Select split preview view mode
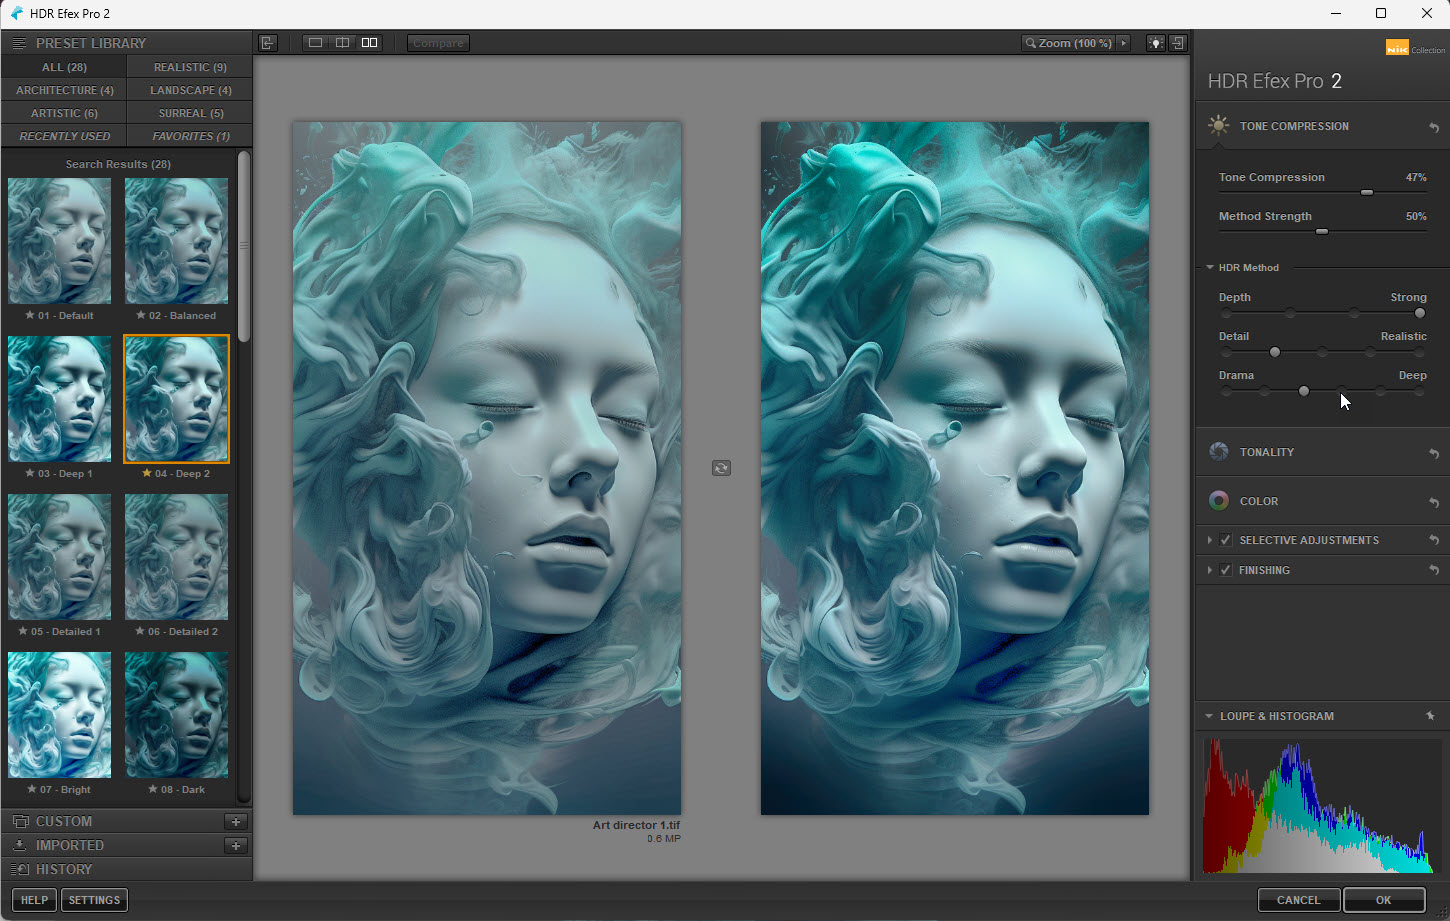Screen dimensions: 1450x921 point(342,43)
